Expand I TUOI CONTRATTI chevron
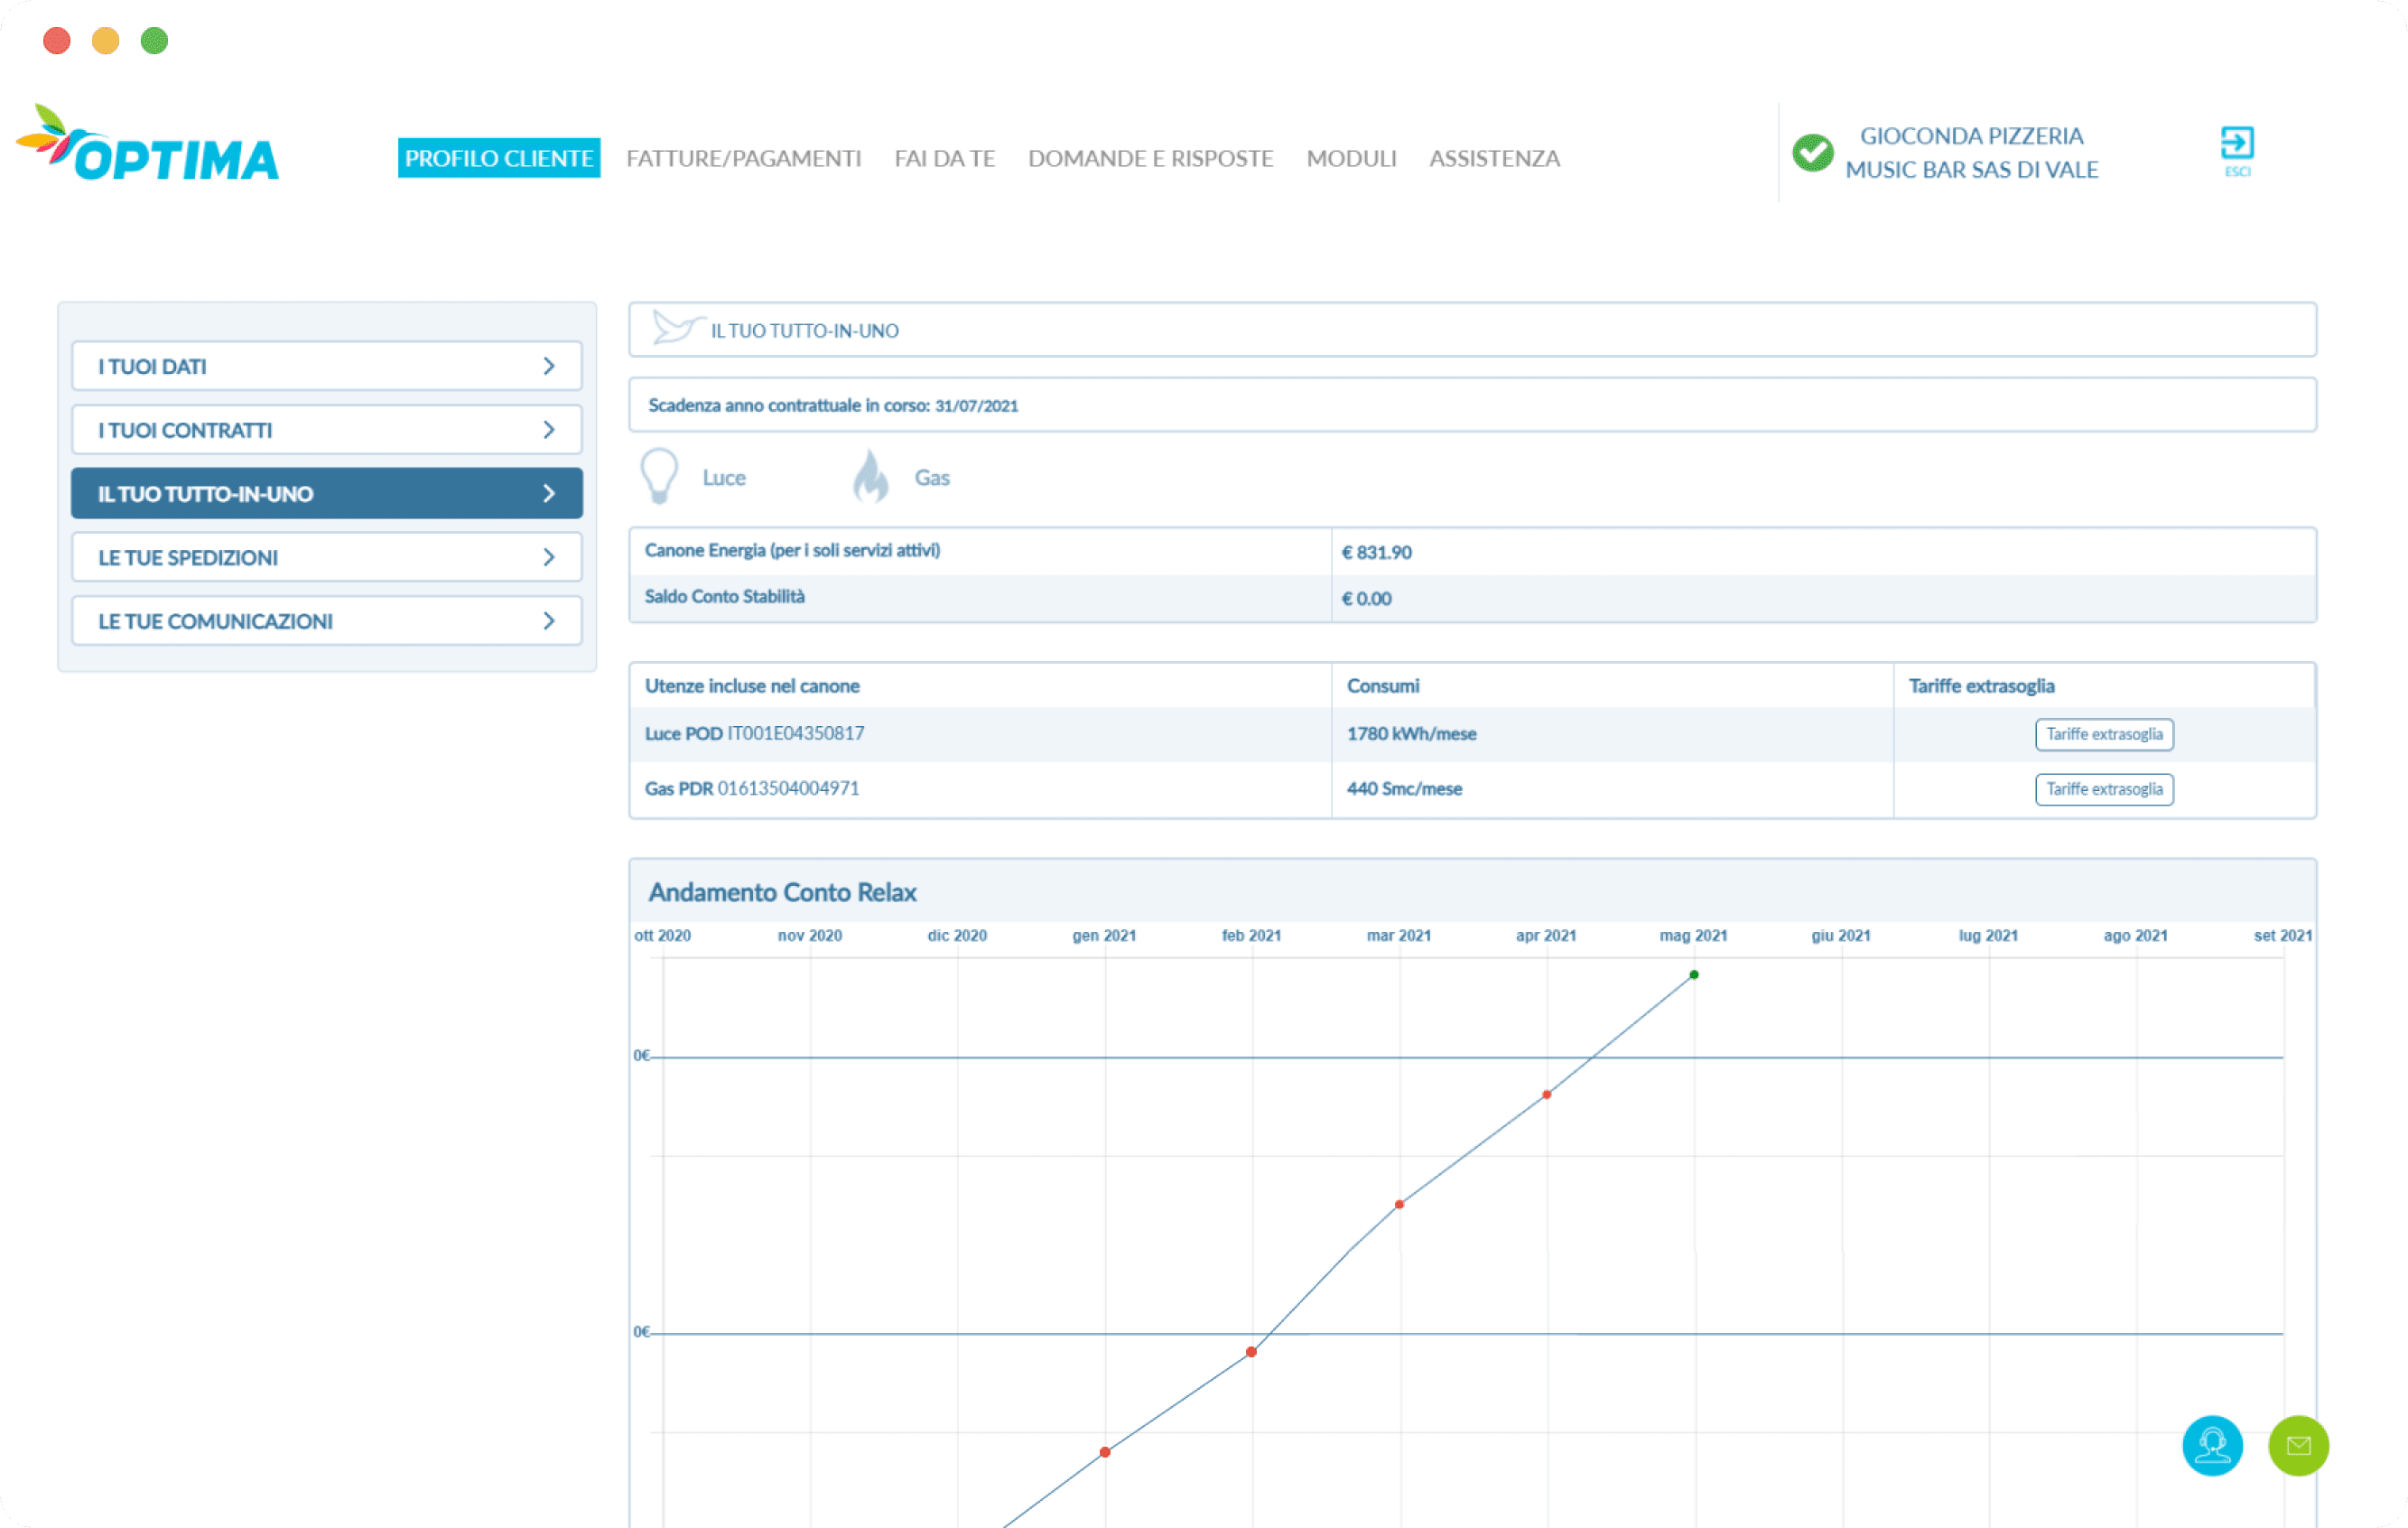The image size is (2408, 1528). tap(548, 430)
